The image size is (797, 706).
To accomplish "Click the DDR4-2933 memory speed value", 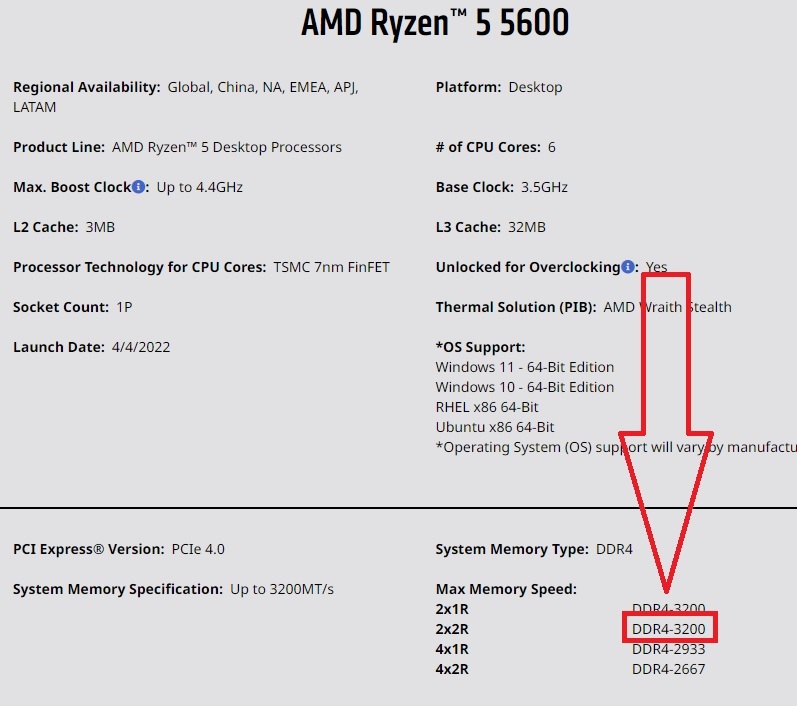I will tap(669, 649).
